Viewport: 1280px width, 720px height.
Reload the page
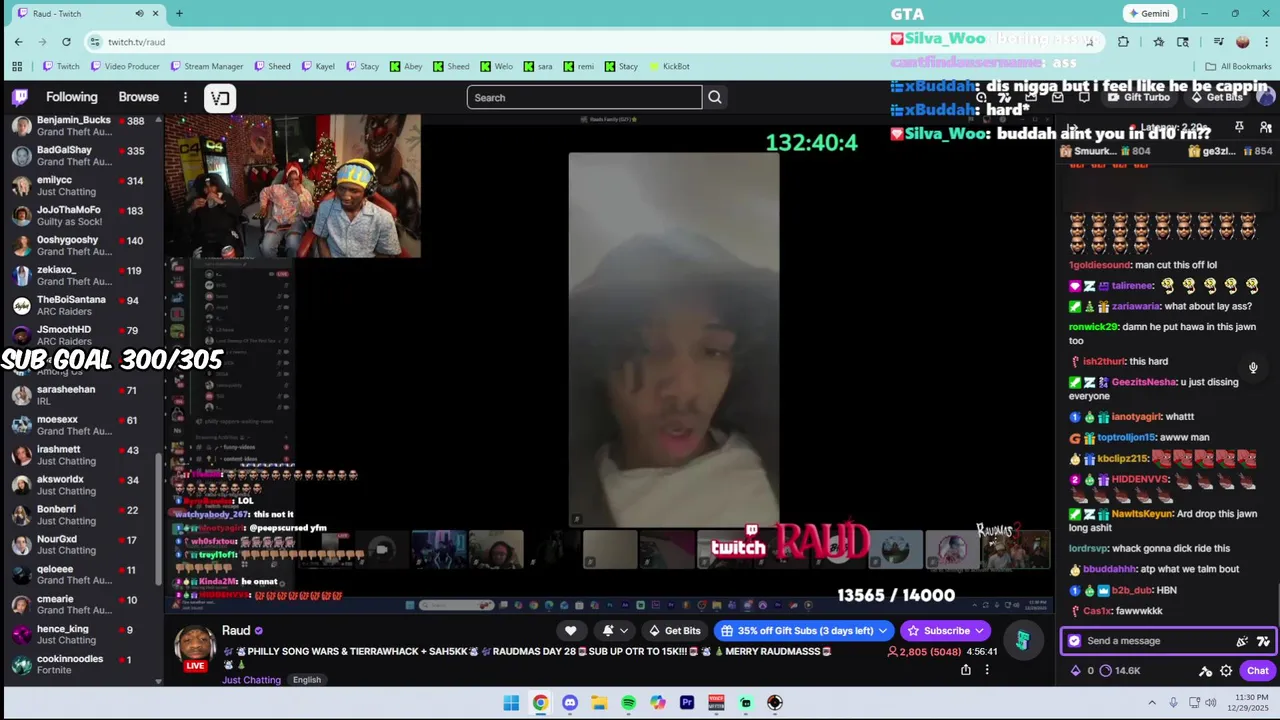tap(66, 42)
